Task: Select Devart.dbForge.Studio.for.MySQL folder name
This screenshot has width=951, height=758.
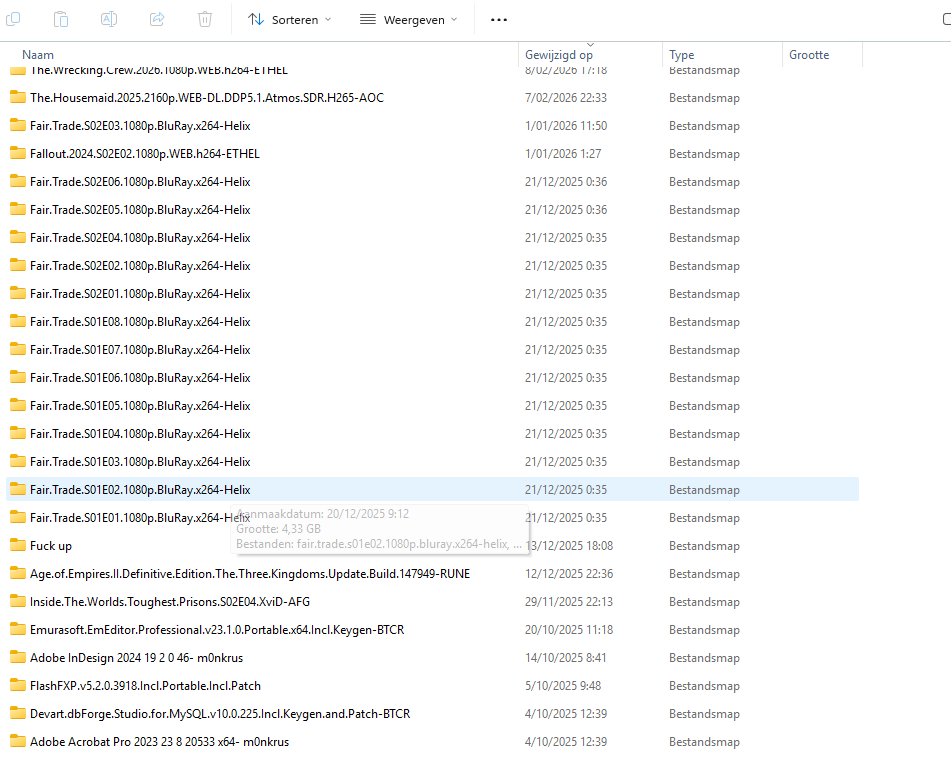Action: point(220,713)
